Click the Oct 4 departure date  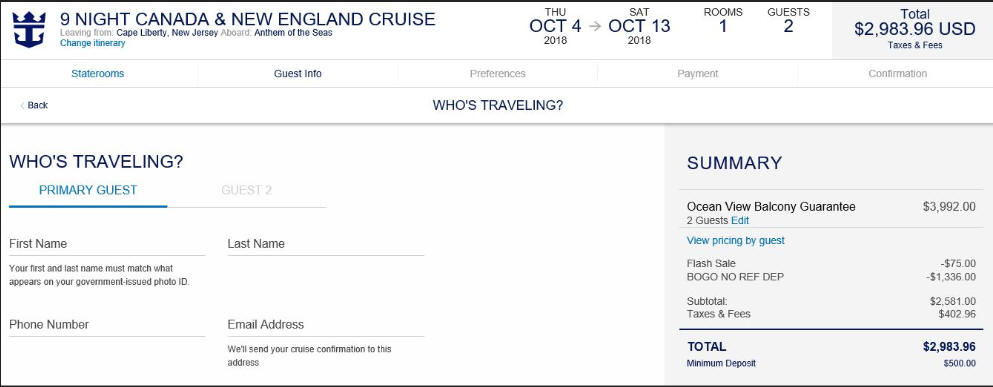555,27
